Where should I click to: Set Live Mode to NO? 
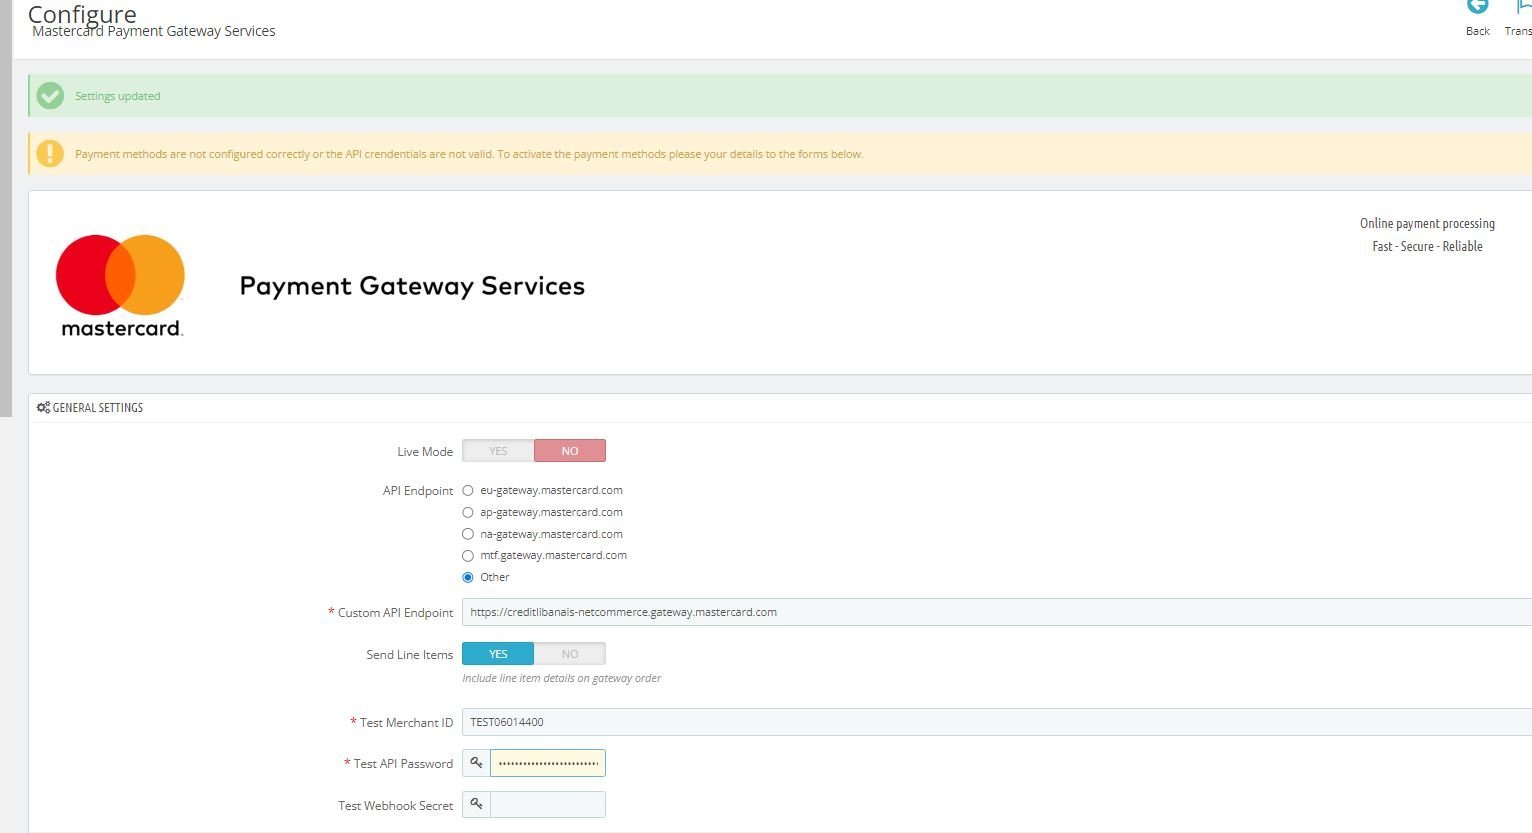point(570,451)
